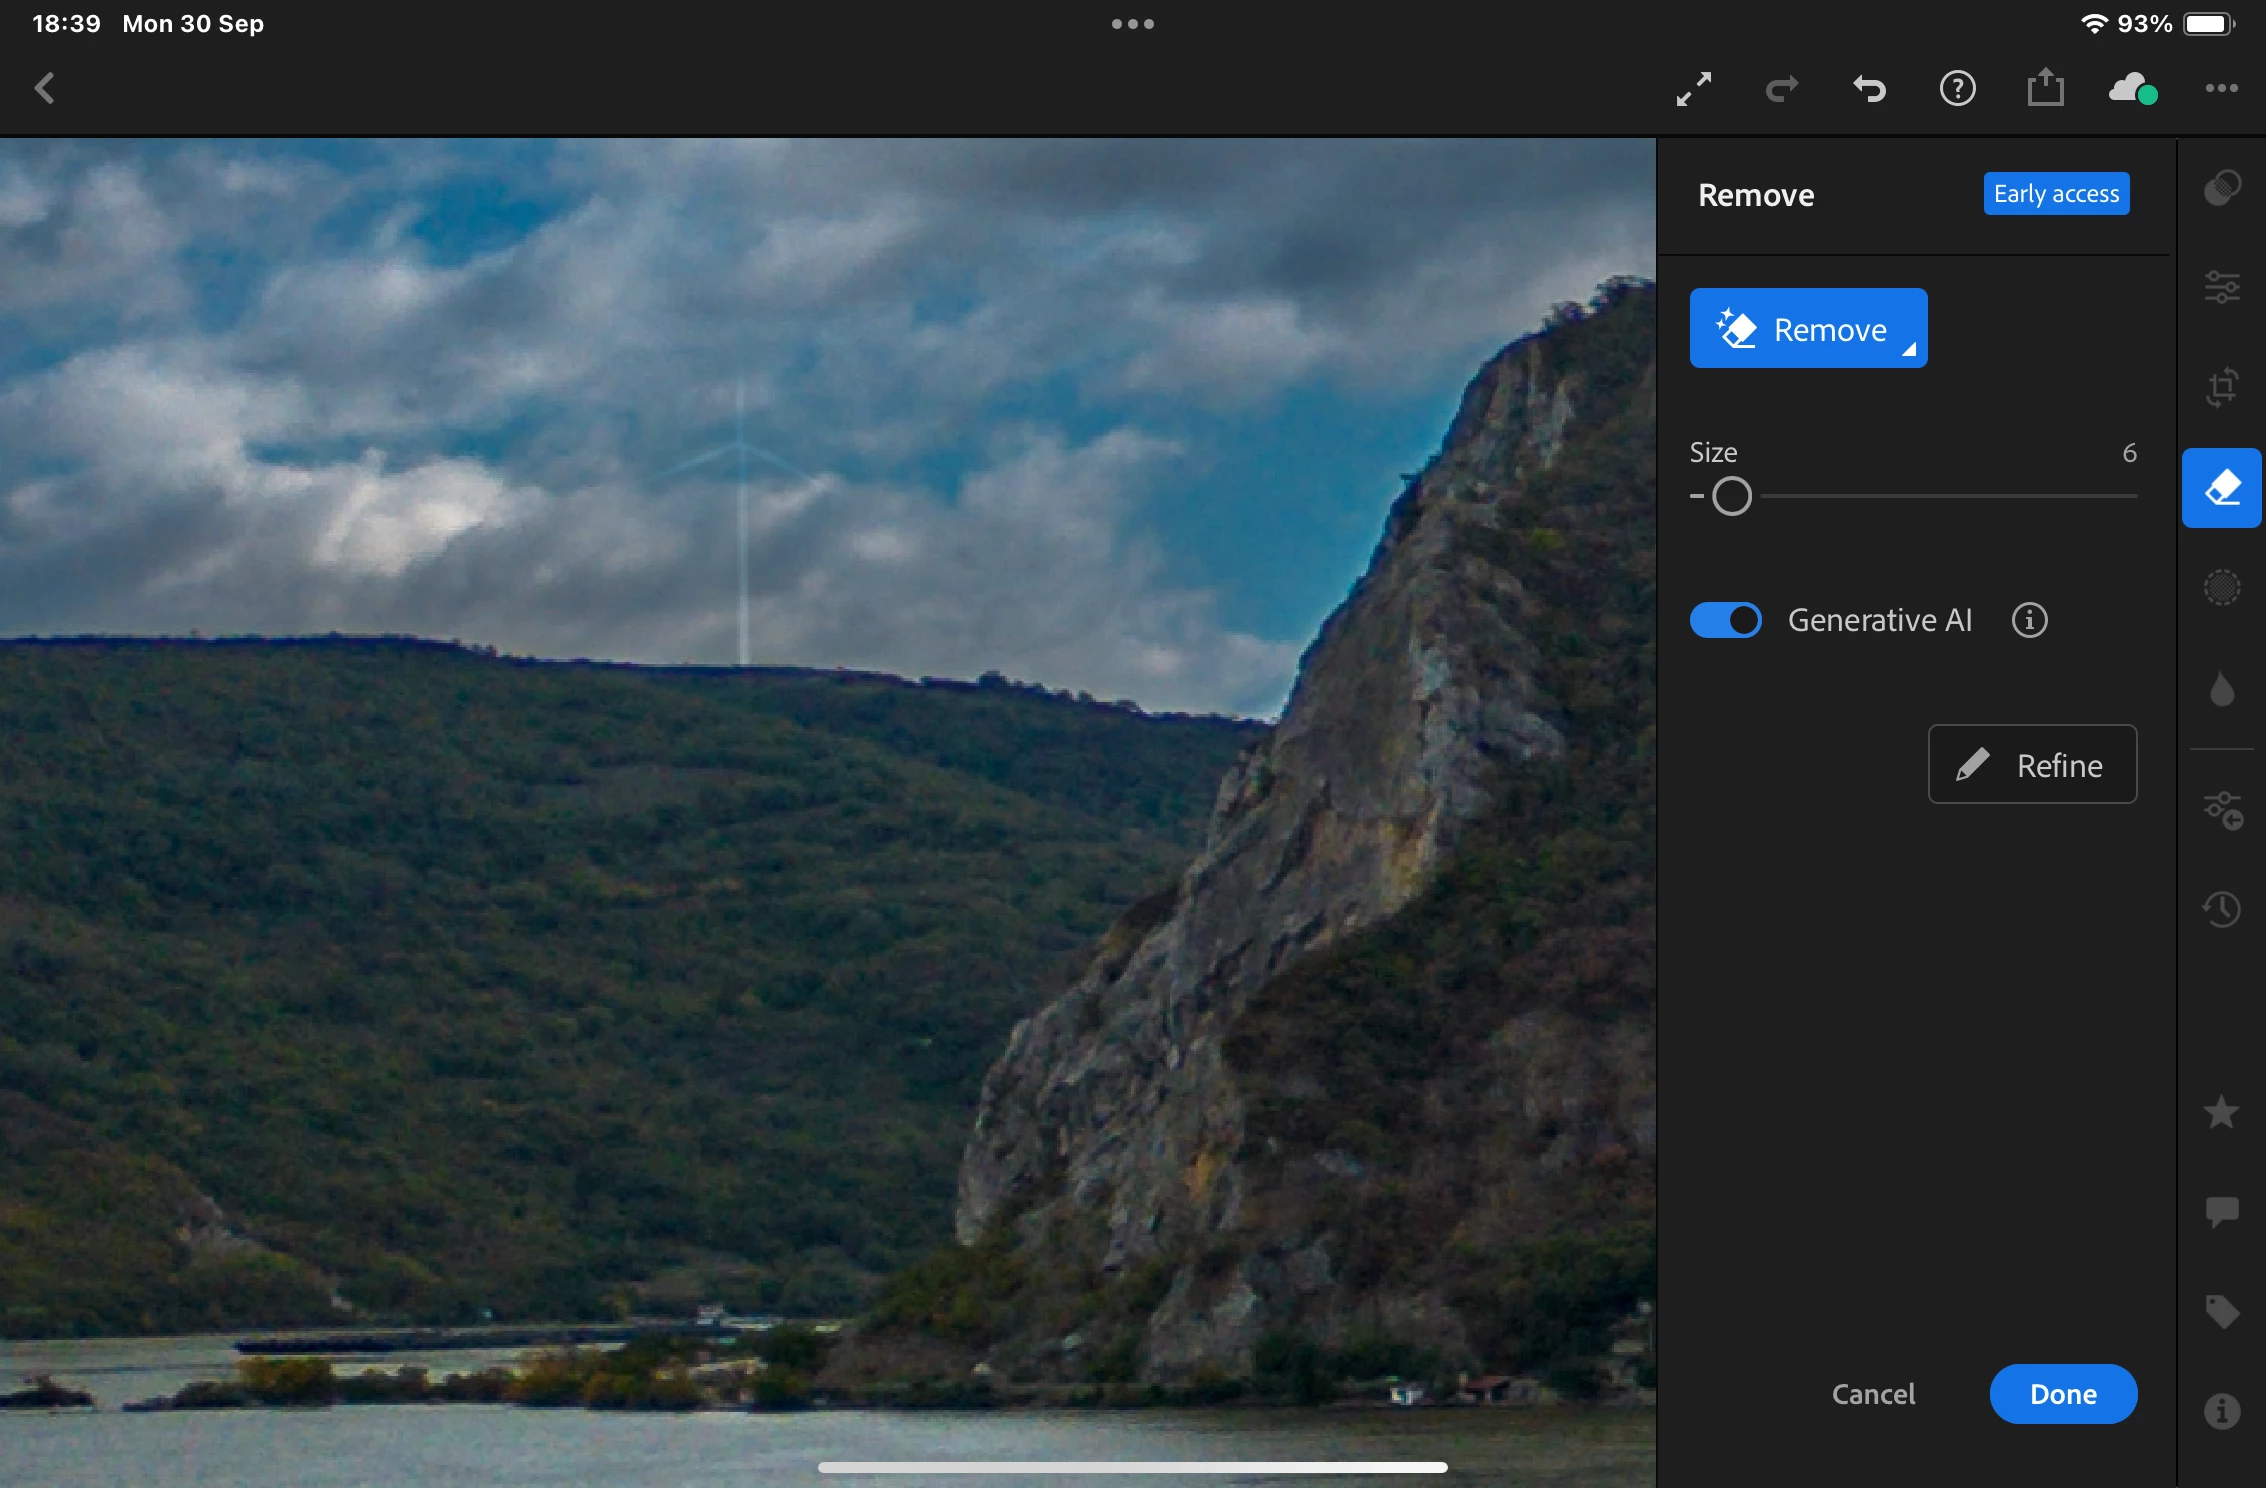Open the comments speech bubble panel
Screen dimensions: 2266x1488
pyautogui.click(x=2222, y=1212)
